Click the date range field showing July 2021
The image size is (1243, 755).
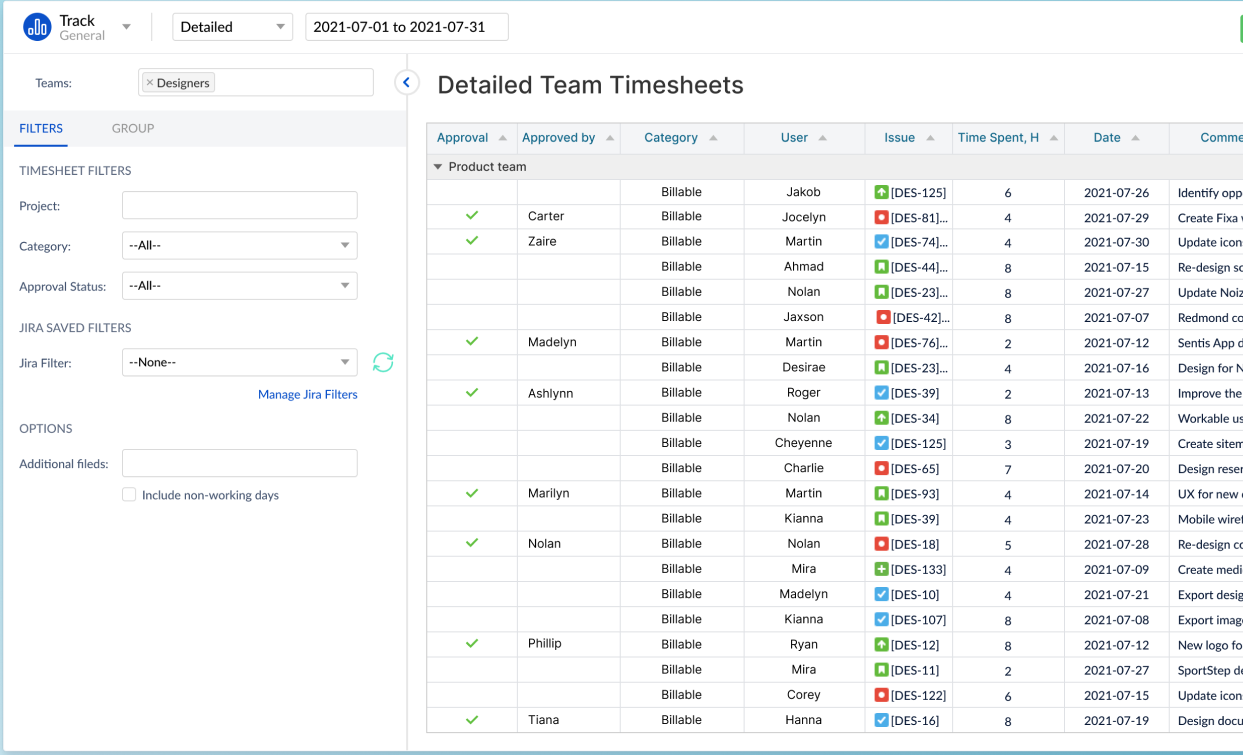(406, 27)
